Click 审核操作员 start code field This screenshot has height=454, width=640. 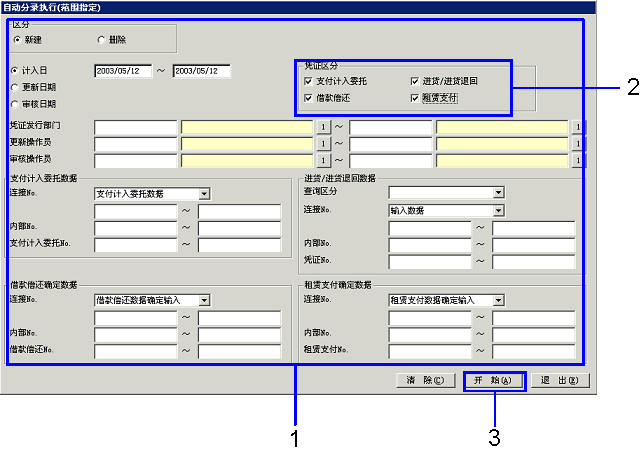click(136, 160)
